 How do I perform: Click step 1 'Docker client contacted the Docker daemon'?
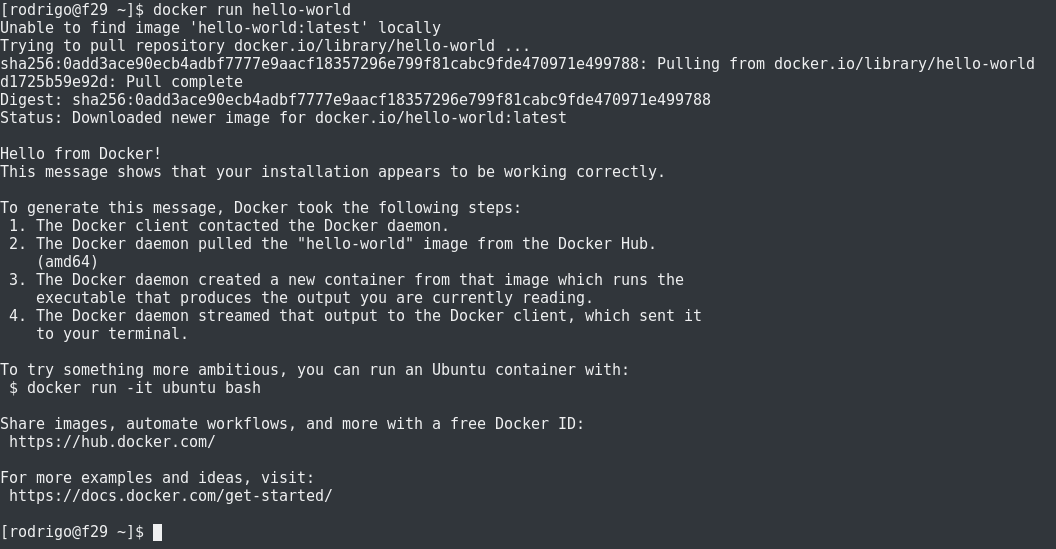(242, 226)
